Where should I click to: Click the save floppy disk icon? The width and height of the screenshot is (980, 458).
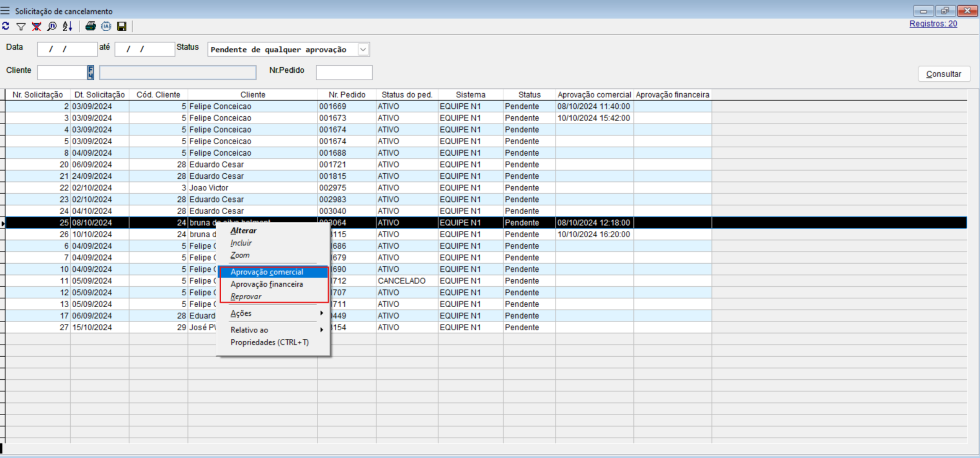point(121,26)
